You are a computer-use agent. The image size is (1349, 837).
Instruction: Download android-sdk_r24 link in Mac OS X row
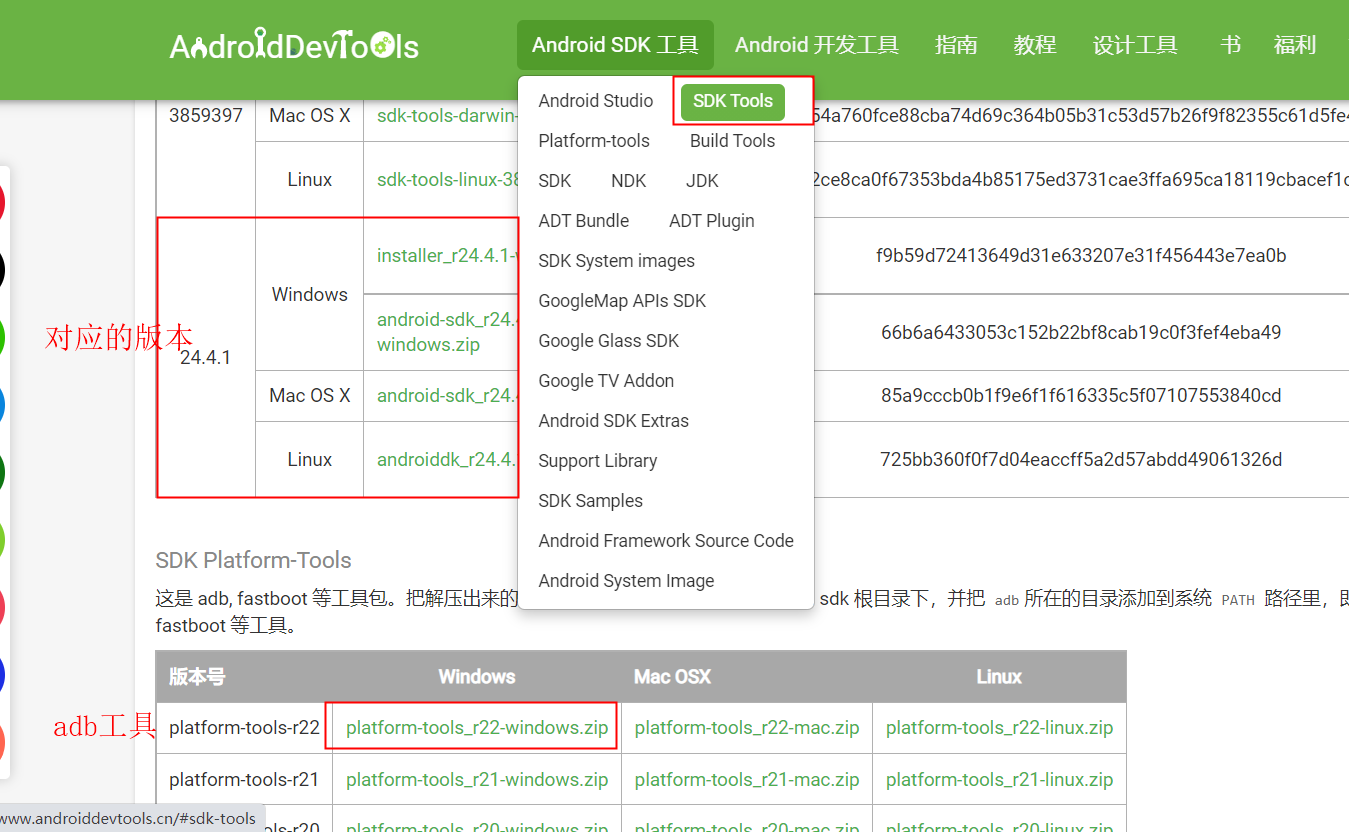[447, 396]
